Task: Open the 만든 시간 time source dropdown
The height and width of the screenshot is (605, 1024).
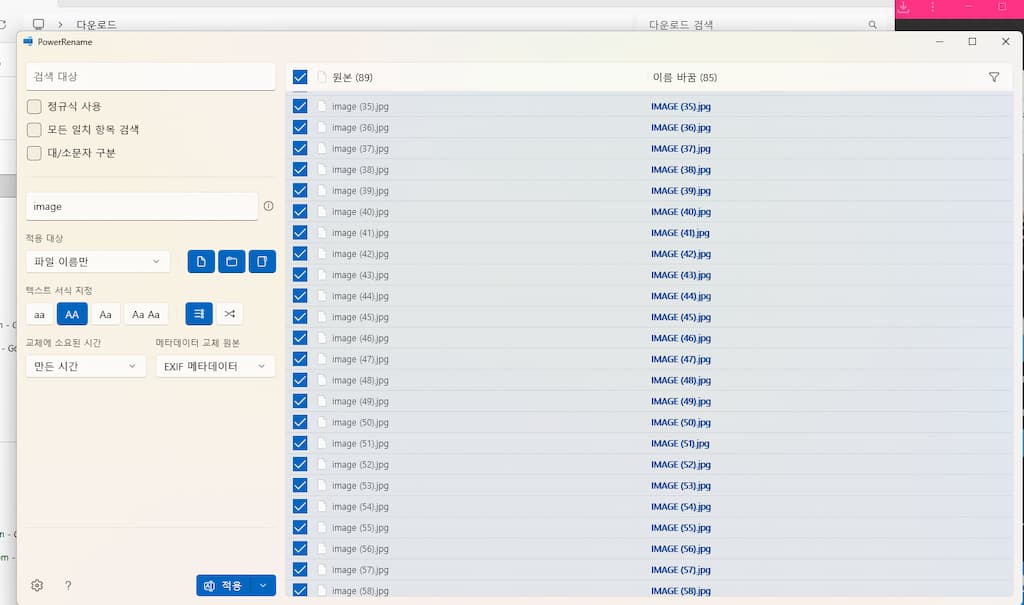Action: [x=86, y=366]
